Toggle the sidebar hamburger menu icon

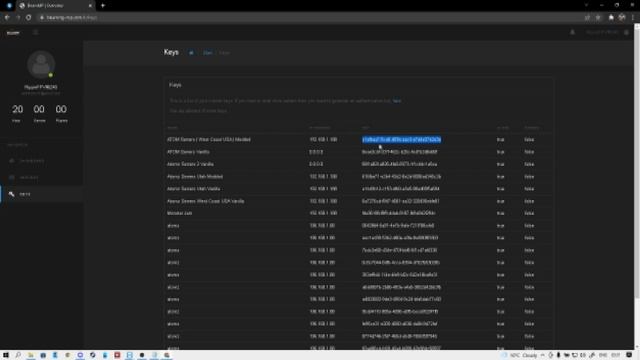coord(36,32)
